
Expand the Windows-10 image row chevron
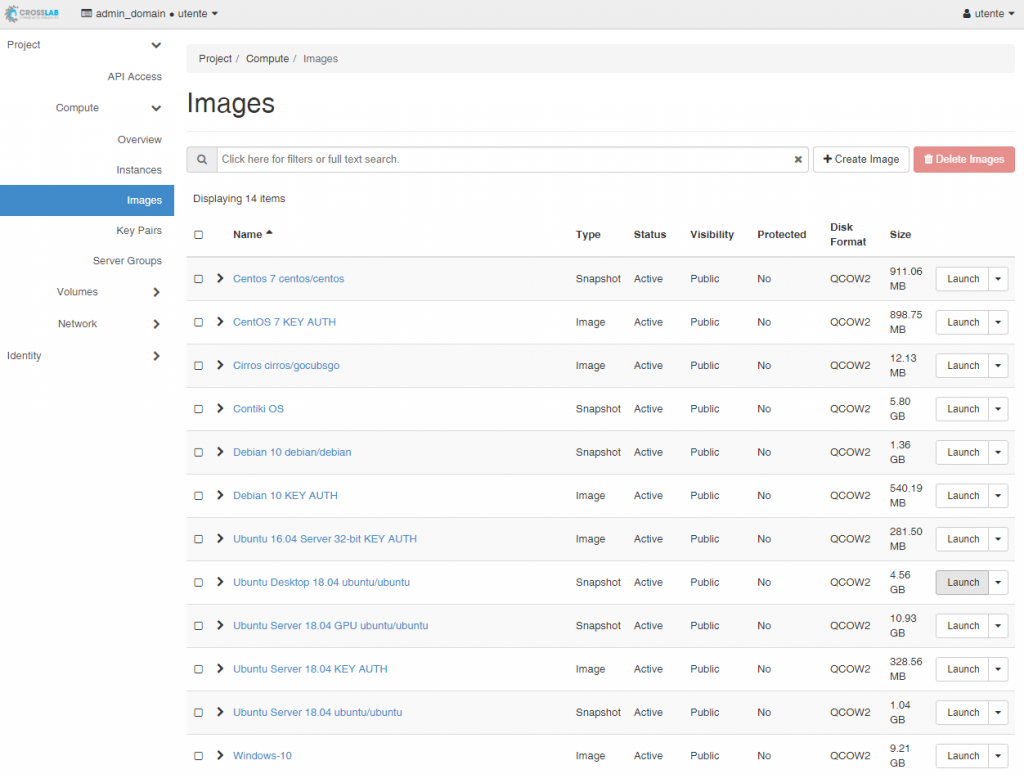[x=220, y=755]
